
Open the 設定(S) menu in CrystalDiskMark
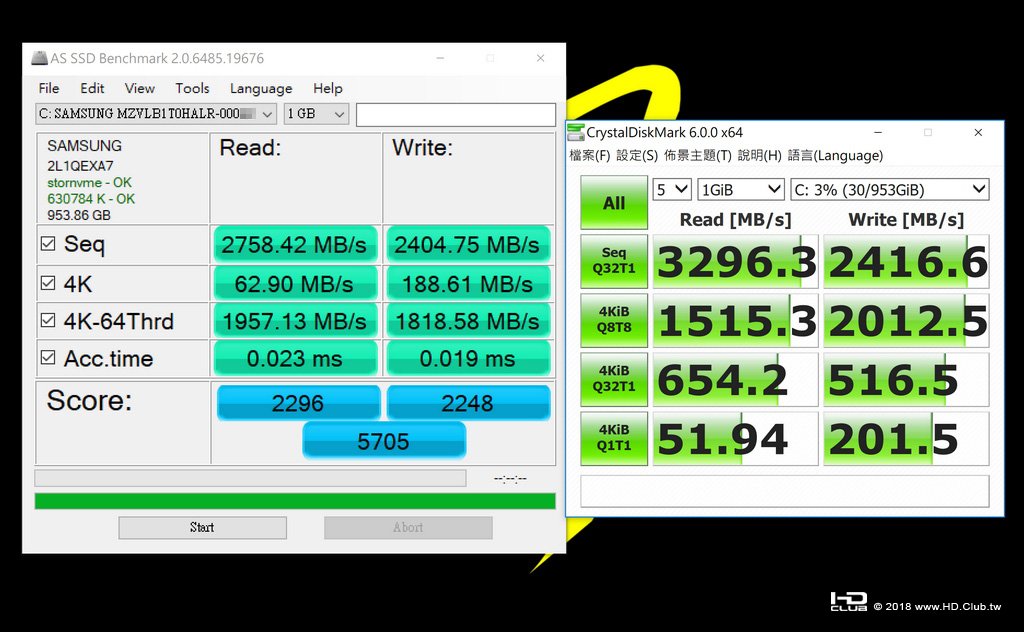(x=637, y=155)
